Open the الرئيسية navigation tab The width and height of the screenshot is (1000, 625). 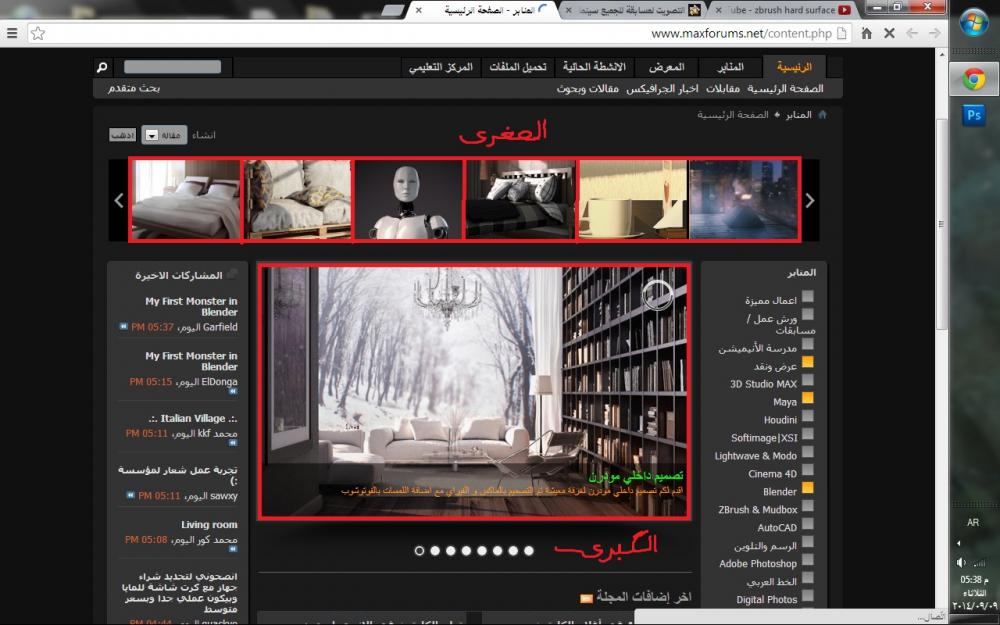click(794, 67)
